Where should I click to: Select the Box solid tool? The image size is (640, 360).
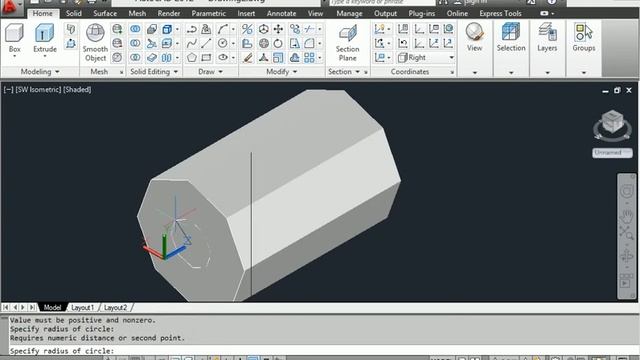tap(14, 38)
